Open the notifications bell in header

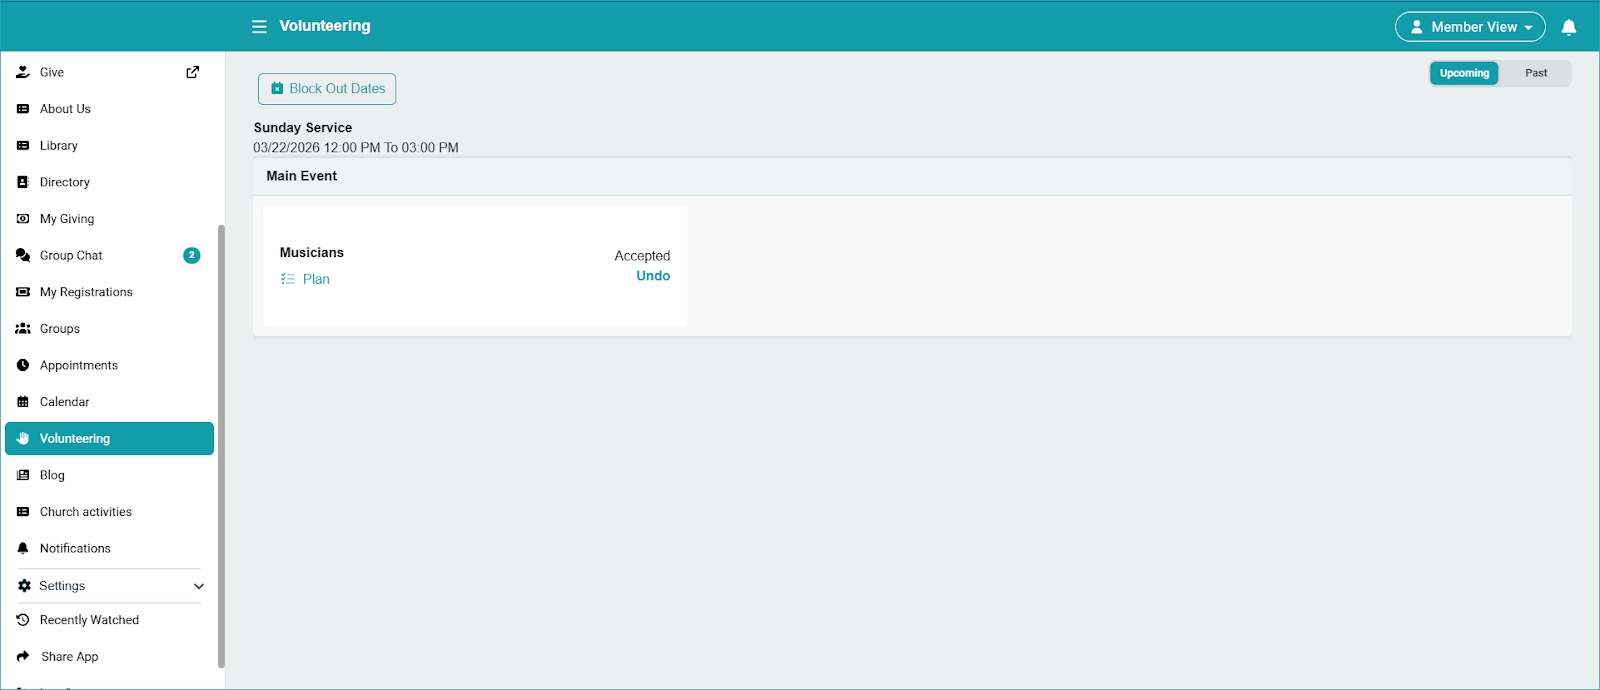pyautogui.click(x=1568, y=27)
